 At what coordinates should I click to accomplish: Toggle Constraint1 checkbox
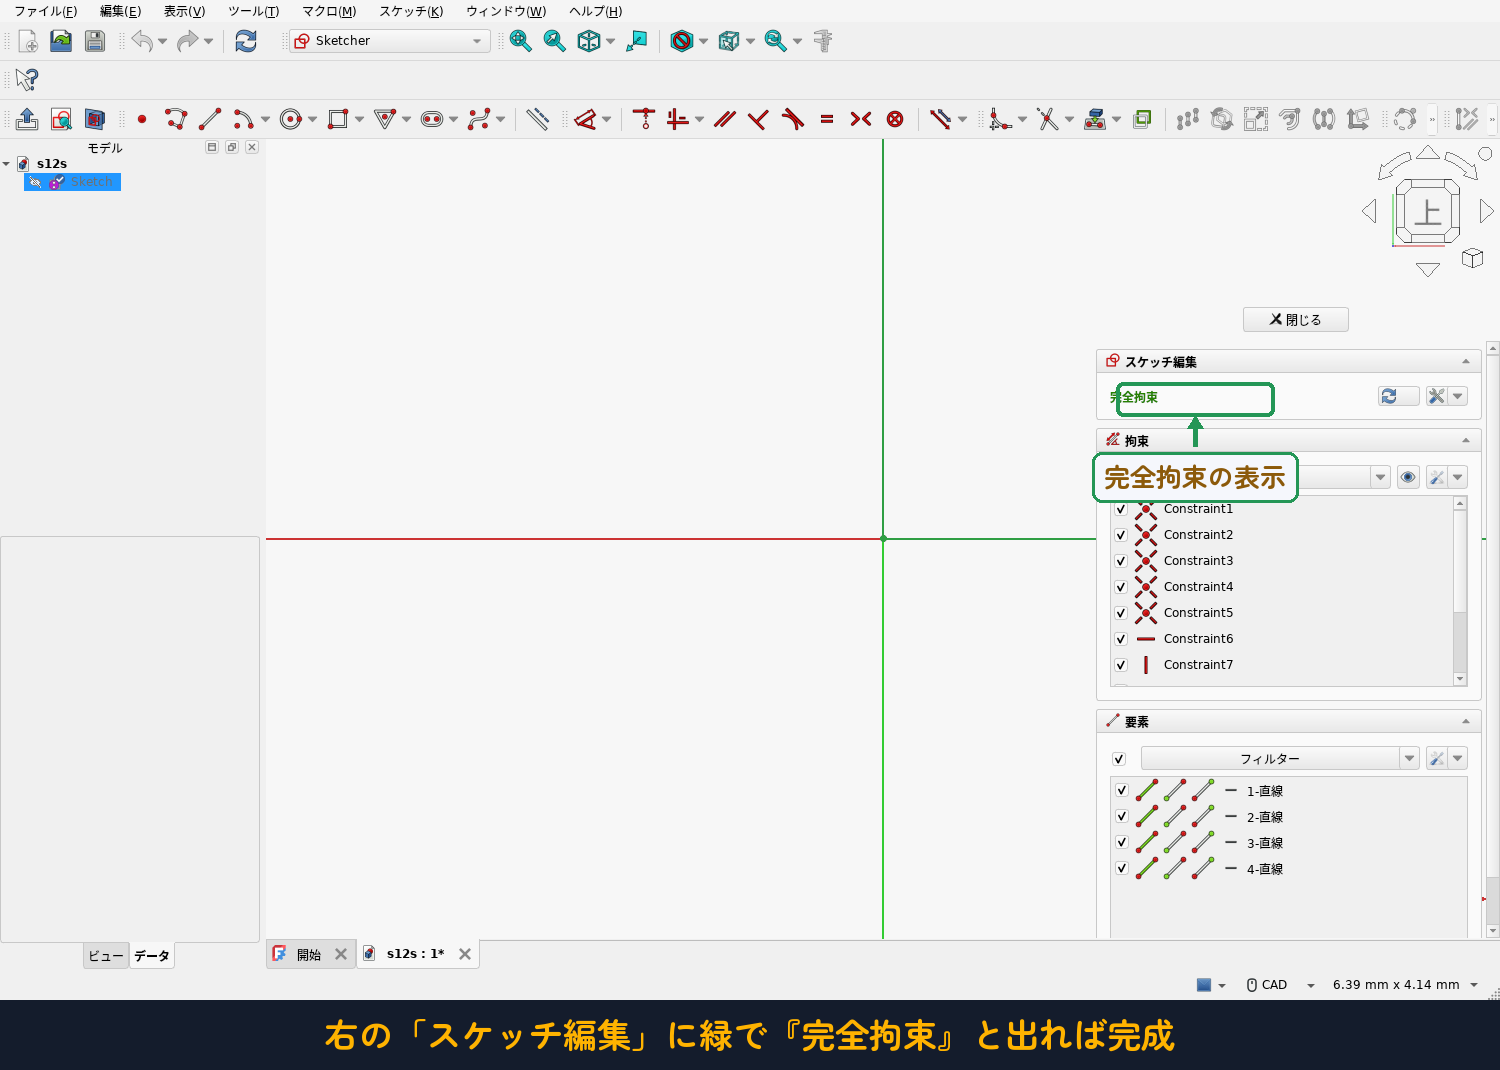(1121, 509)
